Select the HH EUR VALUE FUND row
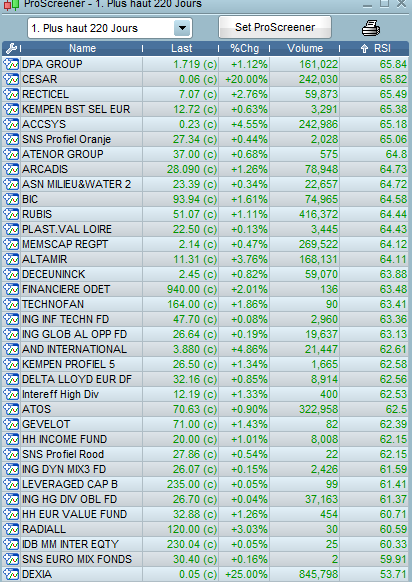The width and height of the screenshot is (412, 582). coord(205,514)
